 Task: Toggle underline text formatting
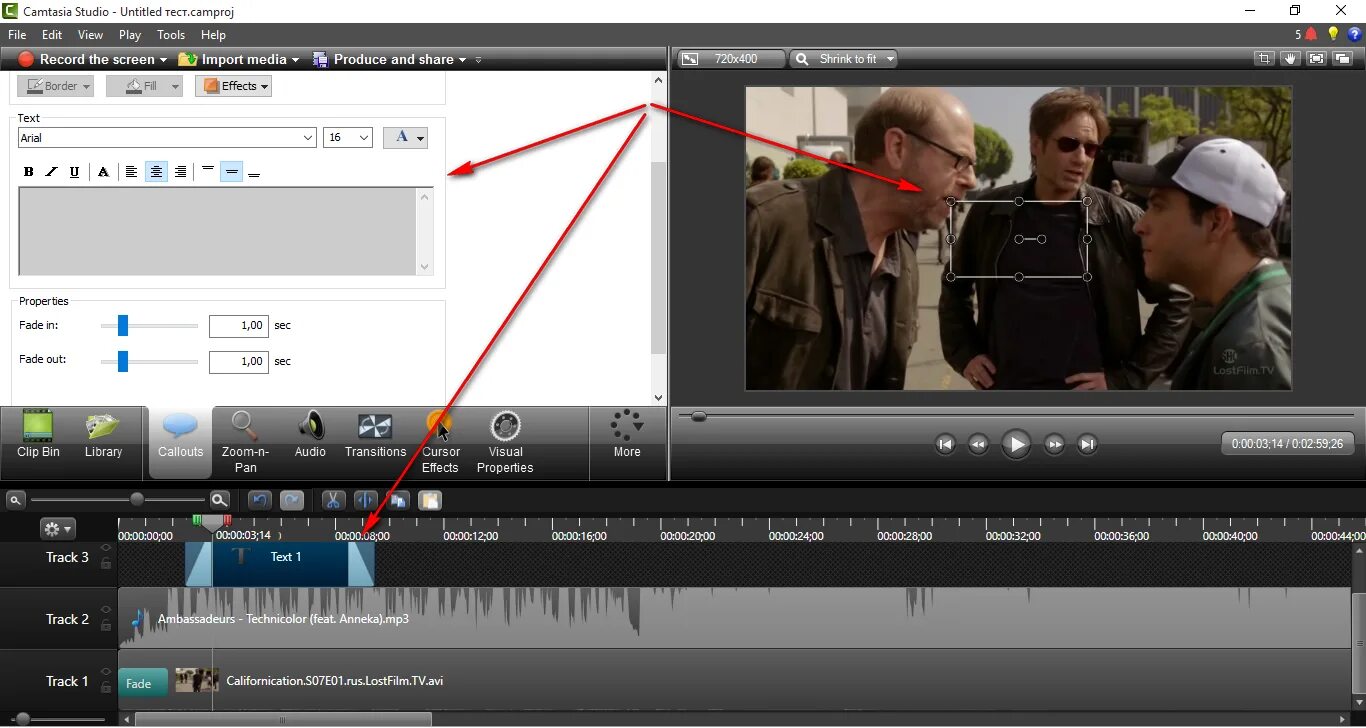pos(74,172)
